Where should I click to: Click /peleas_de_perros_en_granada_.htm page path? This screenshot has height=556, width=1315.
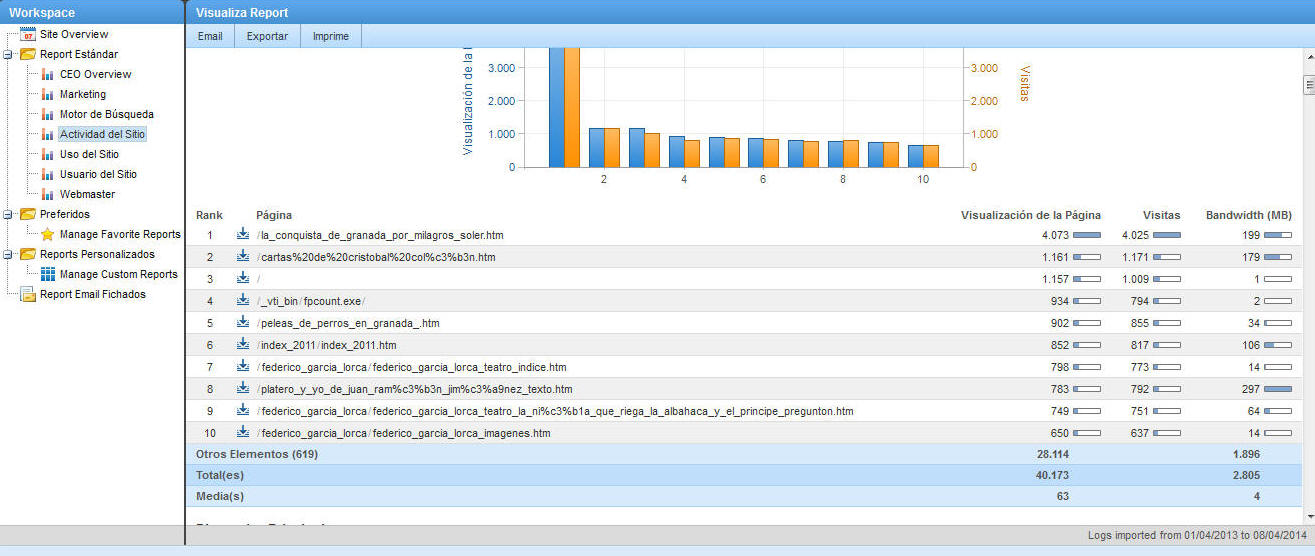(348, 323)
